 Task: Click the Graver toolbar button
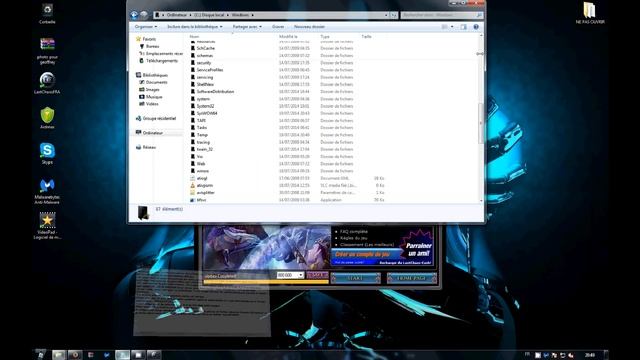click(278, 27)
